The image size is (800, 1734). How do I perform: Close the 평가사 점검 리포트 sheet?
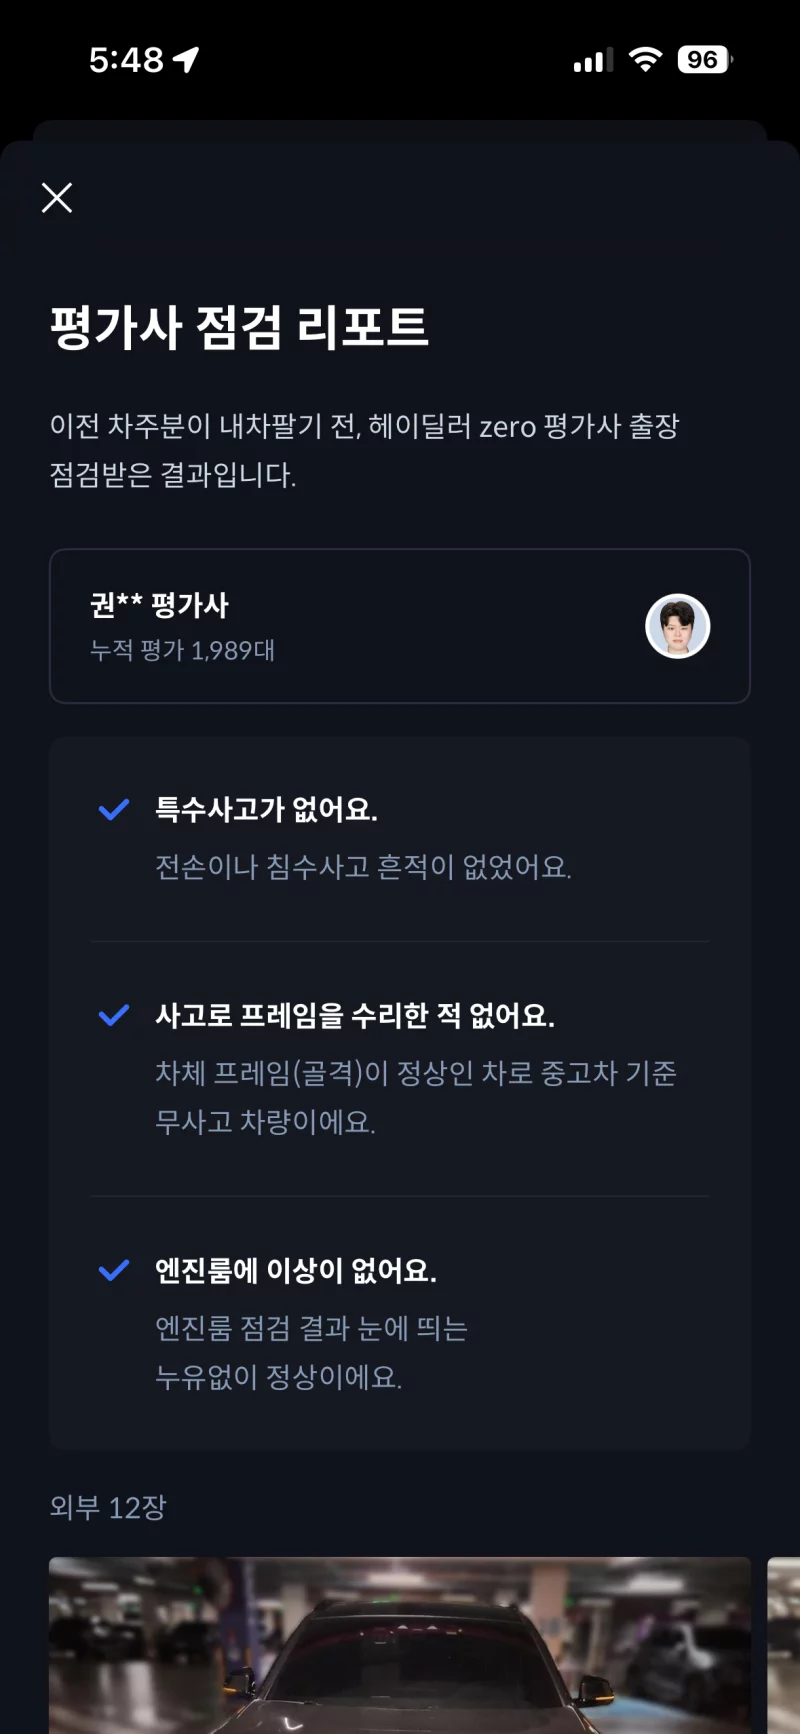(x=57, y=198)
